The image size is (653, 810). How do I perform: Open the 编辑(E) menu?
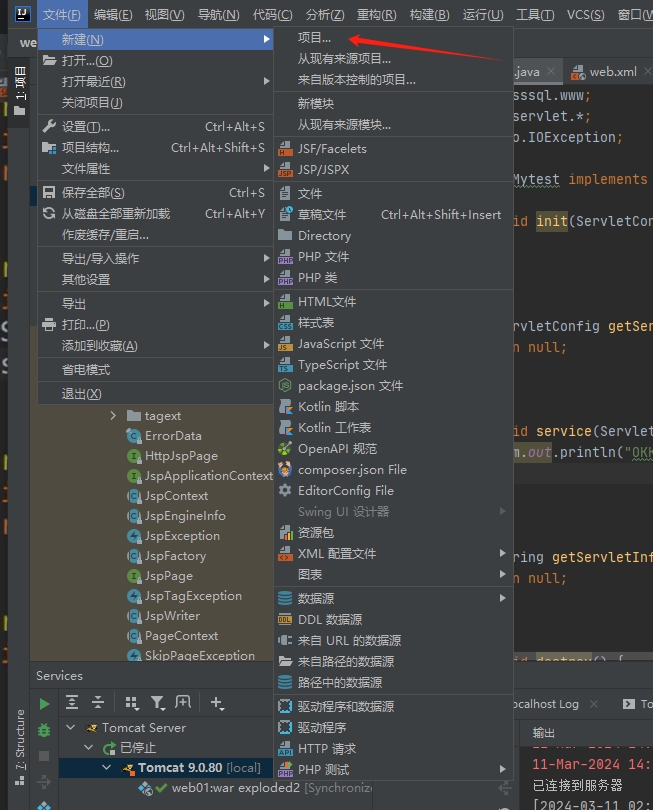click(x=113, y=14)
